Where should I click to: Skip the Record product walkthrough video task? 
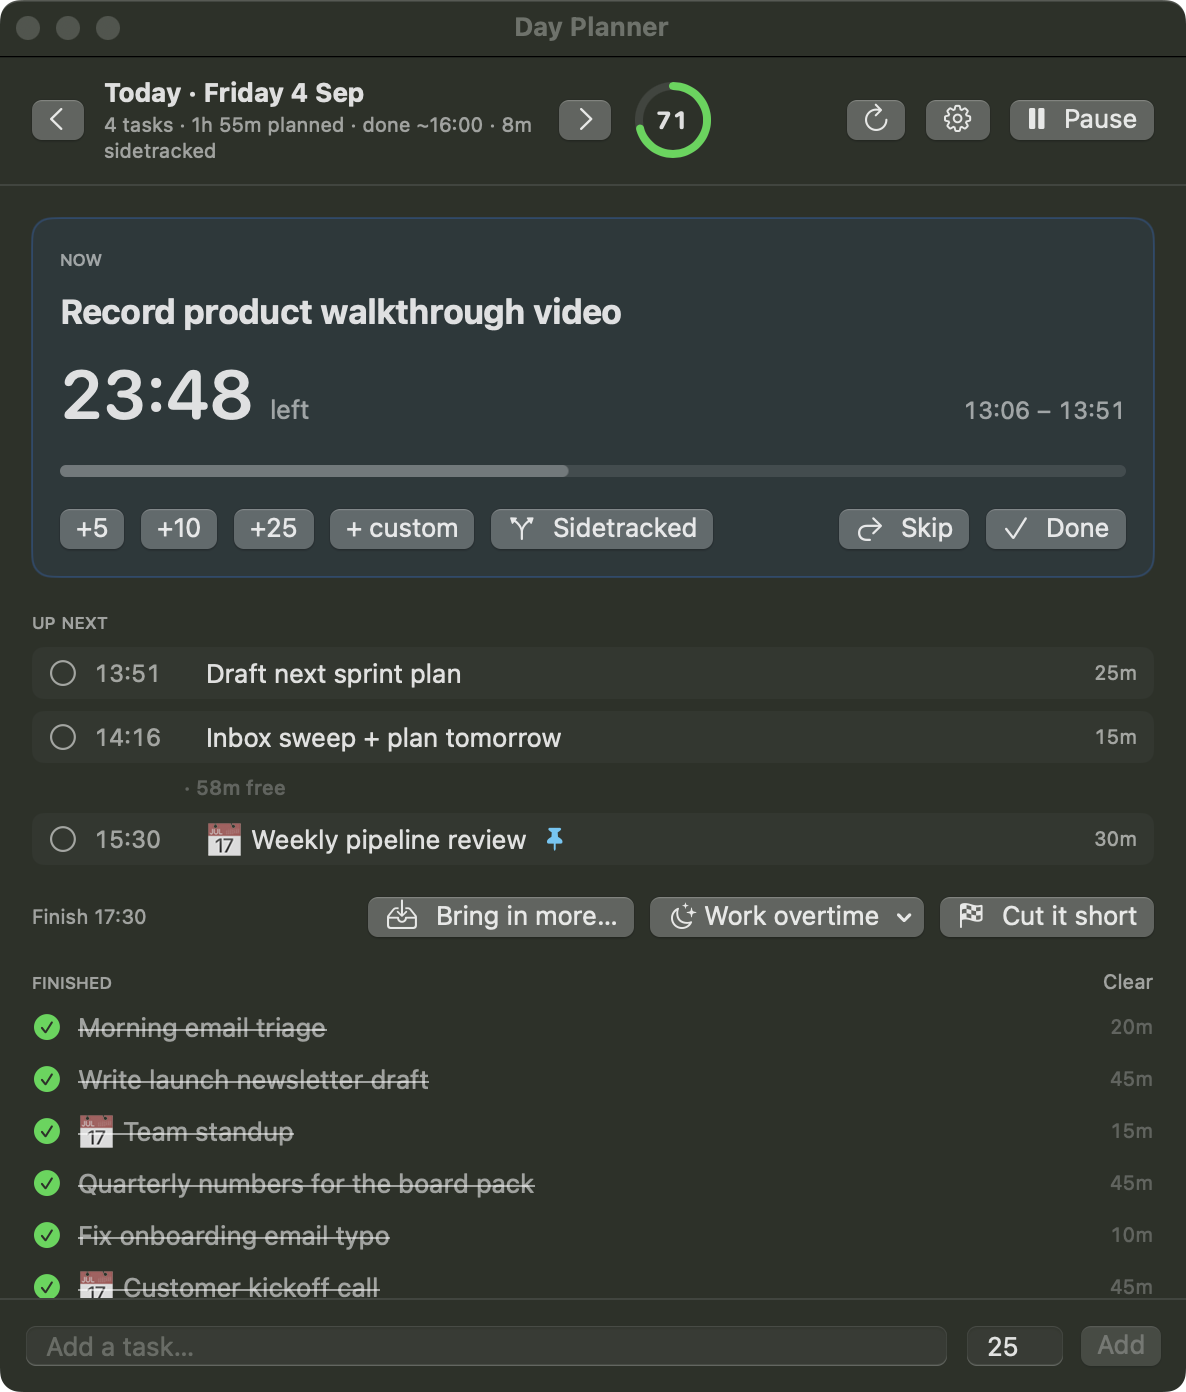pyautogui.click(x=904, y=529)
